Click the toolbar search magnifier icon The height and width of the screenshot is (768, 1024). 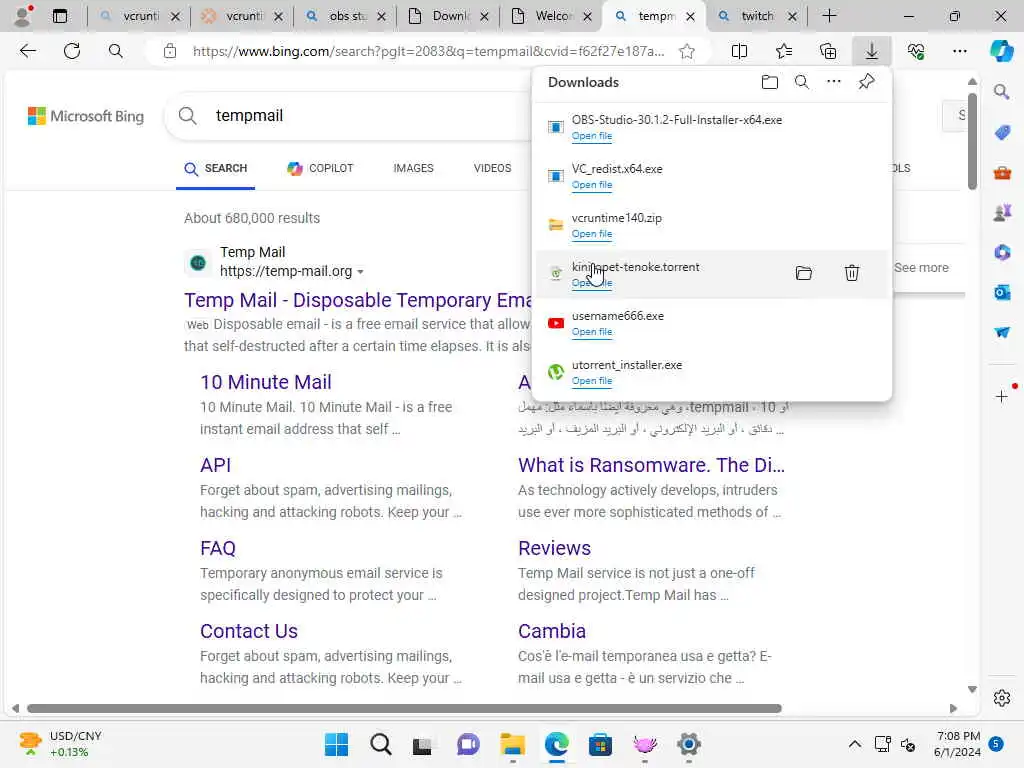[116, 51]
